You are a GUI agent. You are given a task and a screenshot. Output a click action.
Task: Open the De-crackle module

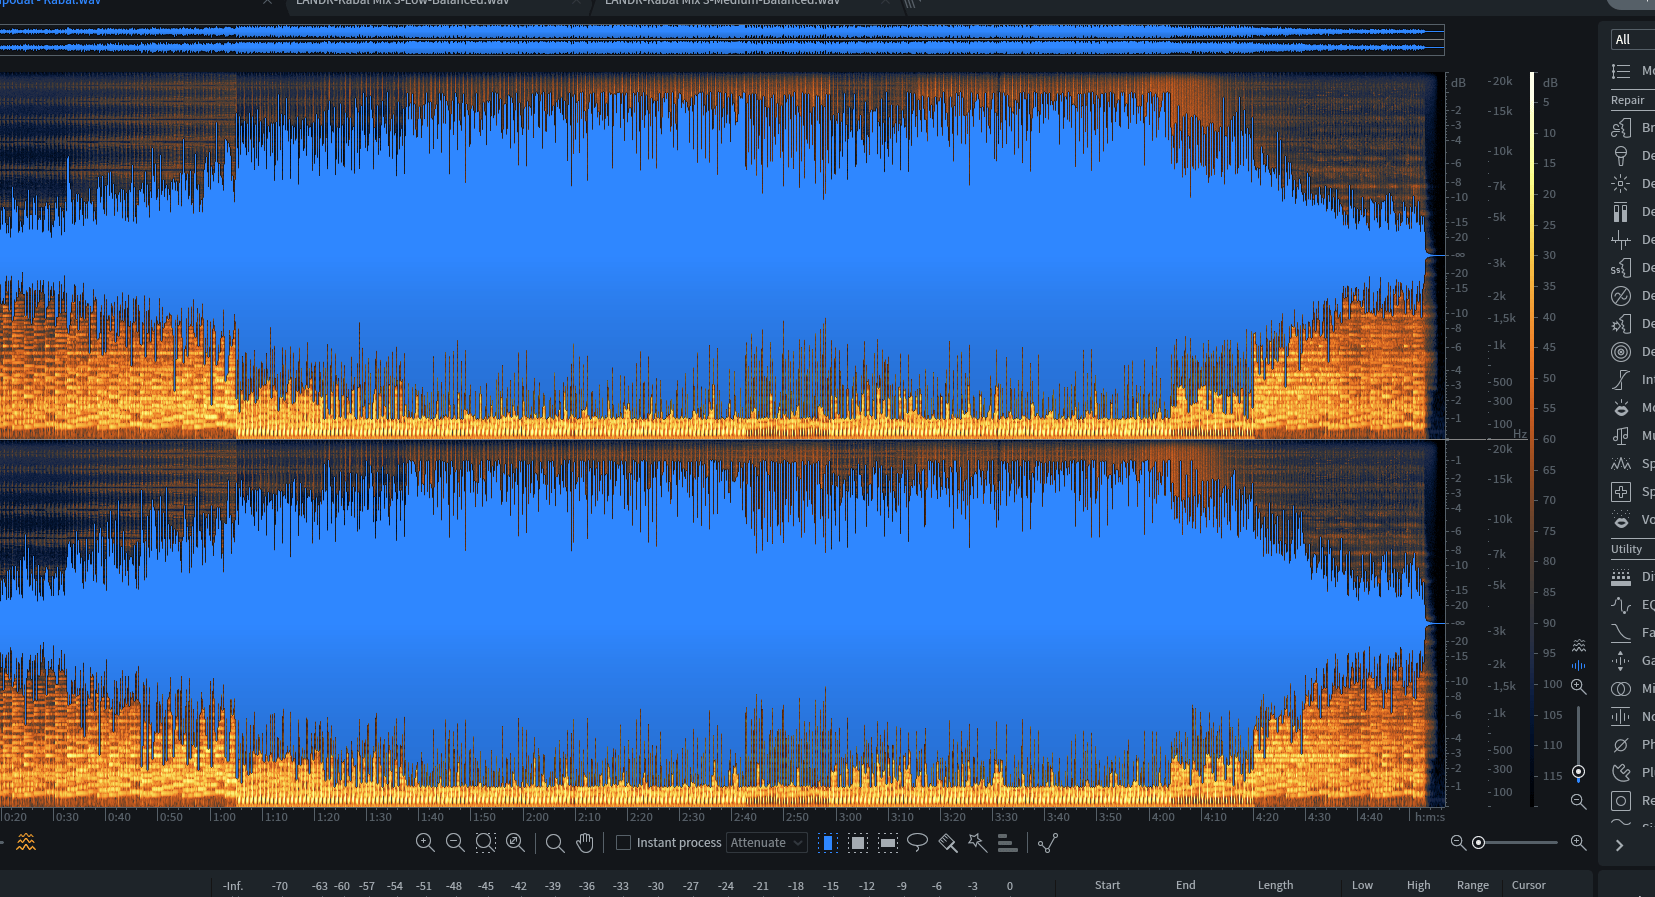coord(1621,239)
